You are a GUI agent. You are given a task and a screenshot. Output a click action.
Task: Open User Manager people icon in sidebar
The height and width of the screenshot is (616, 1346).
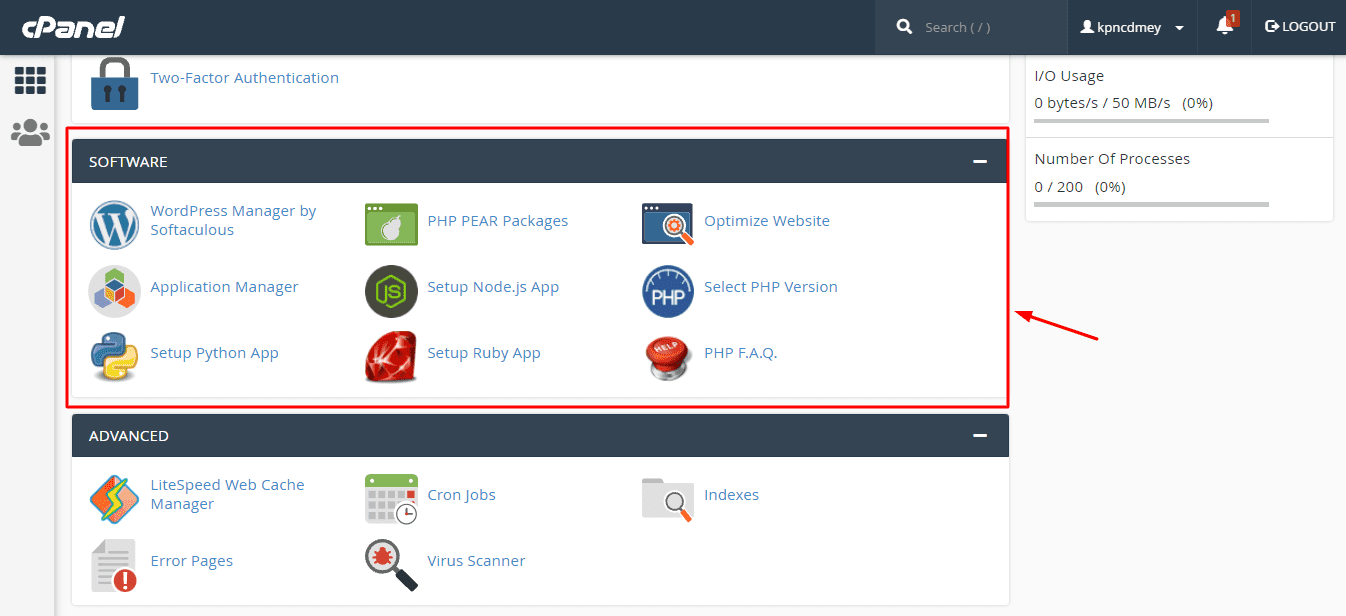tap(30, 133)
